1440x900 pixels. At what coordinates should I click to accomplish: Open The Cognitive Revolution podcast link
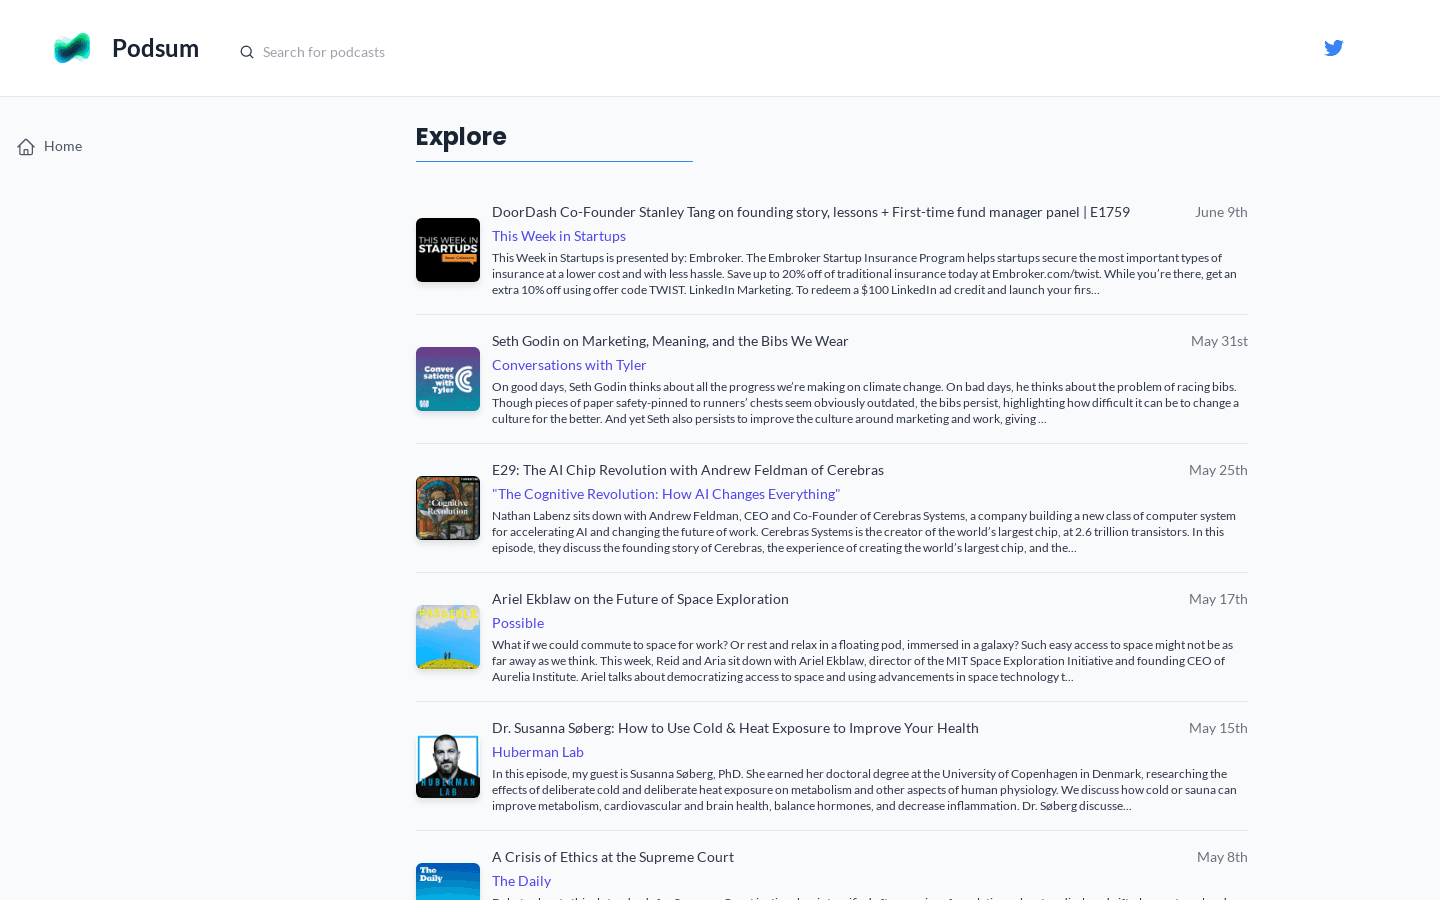pyautogui.click(x=666, y=494)
